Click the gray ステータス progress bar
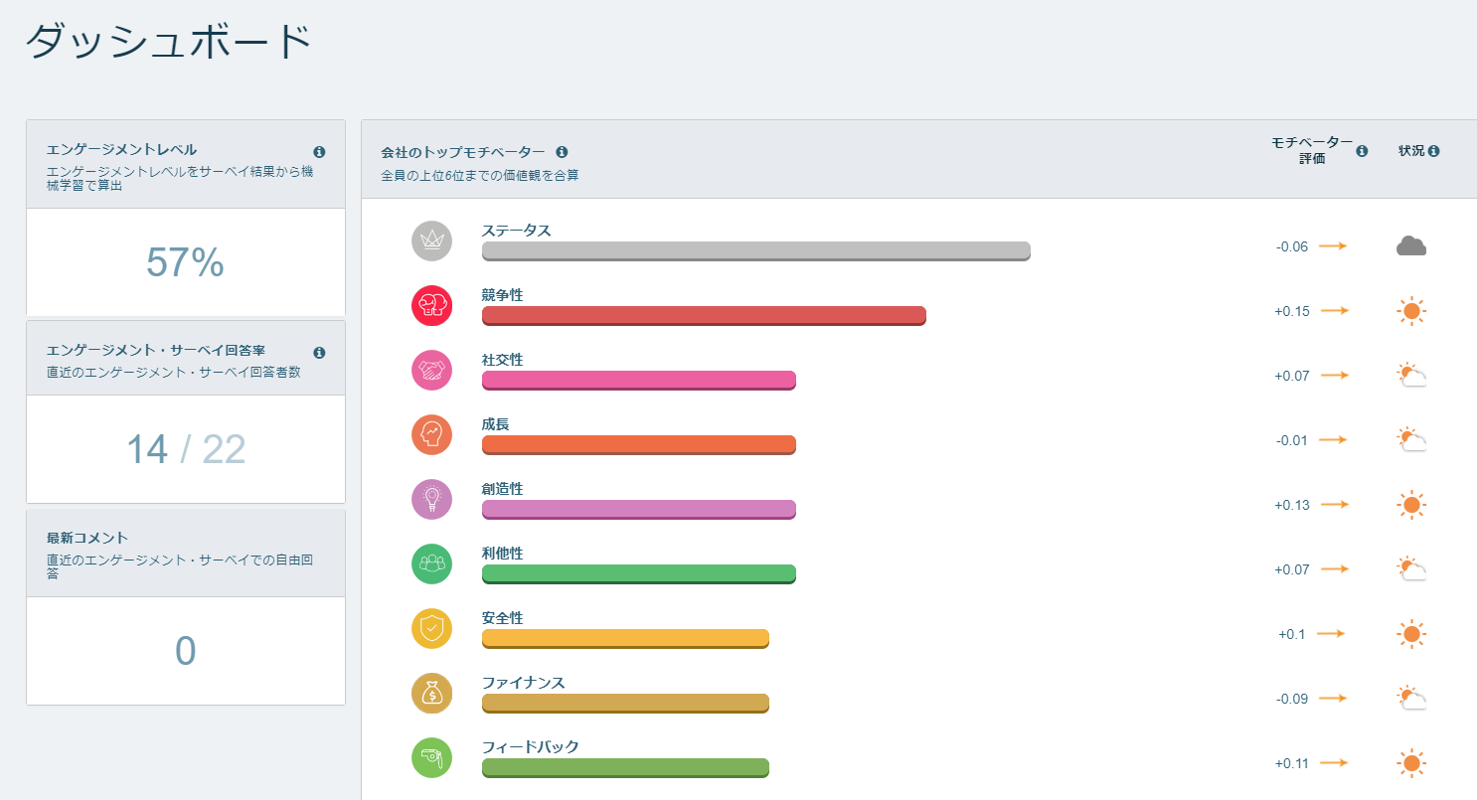This screenshot has height=800, width=1477. [756, 251]
